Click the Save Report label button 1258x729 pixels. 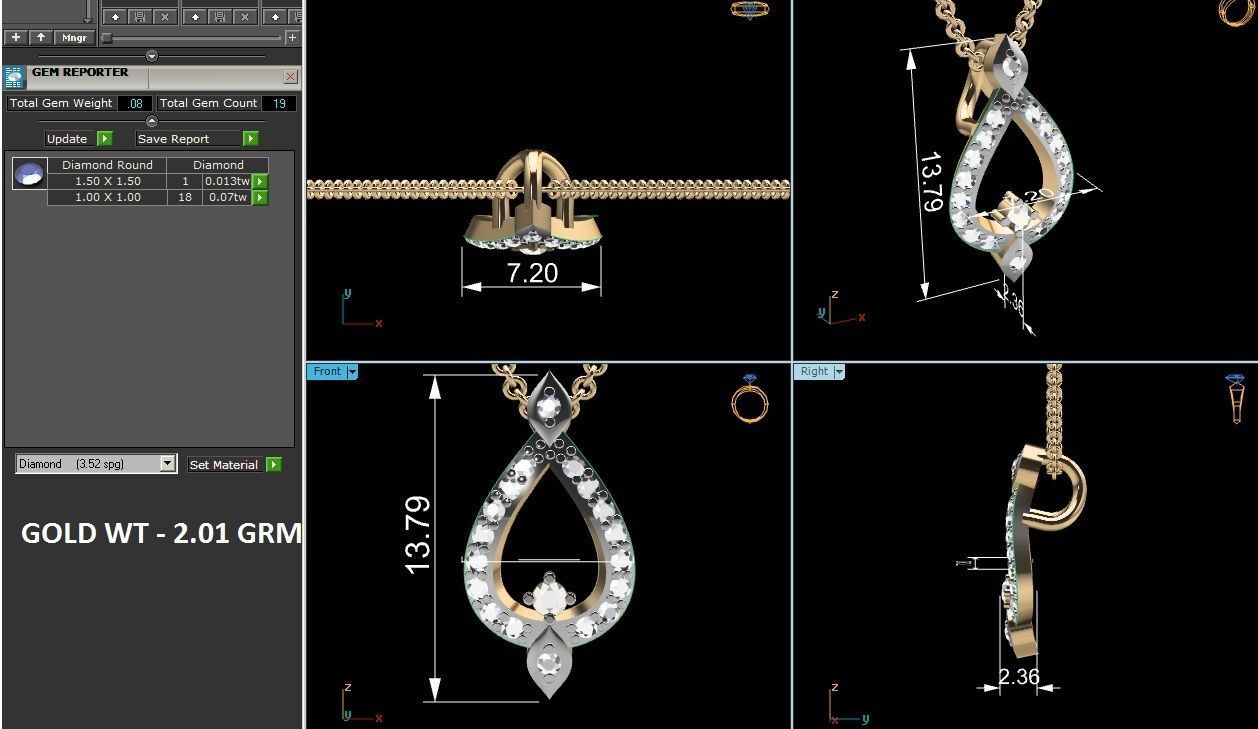188,139
